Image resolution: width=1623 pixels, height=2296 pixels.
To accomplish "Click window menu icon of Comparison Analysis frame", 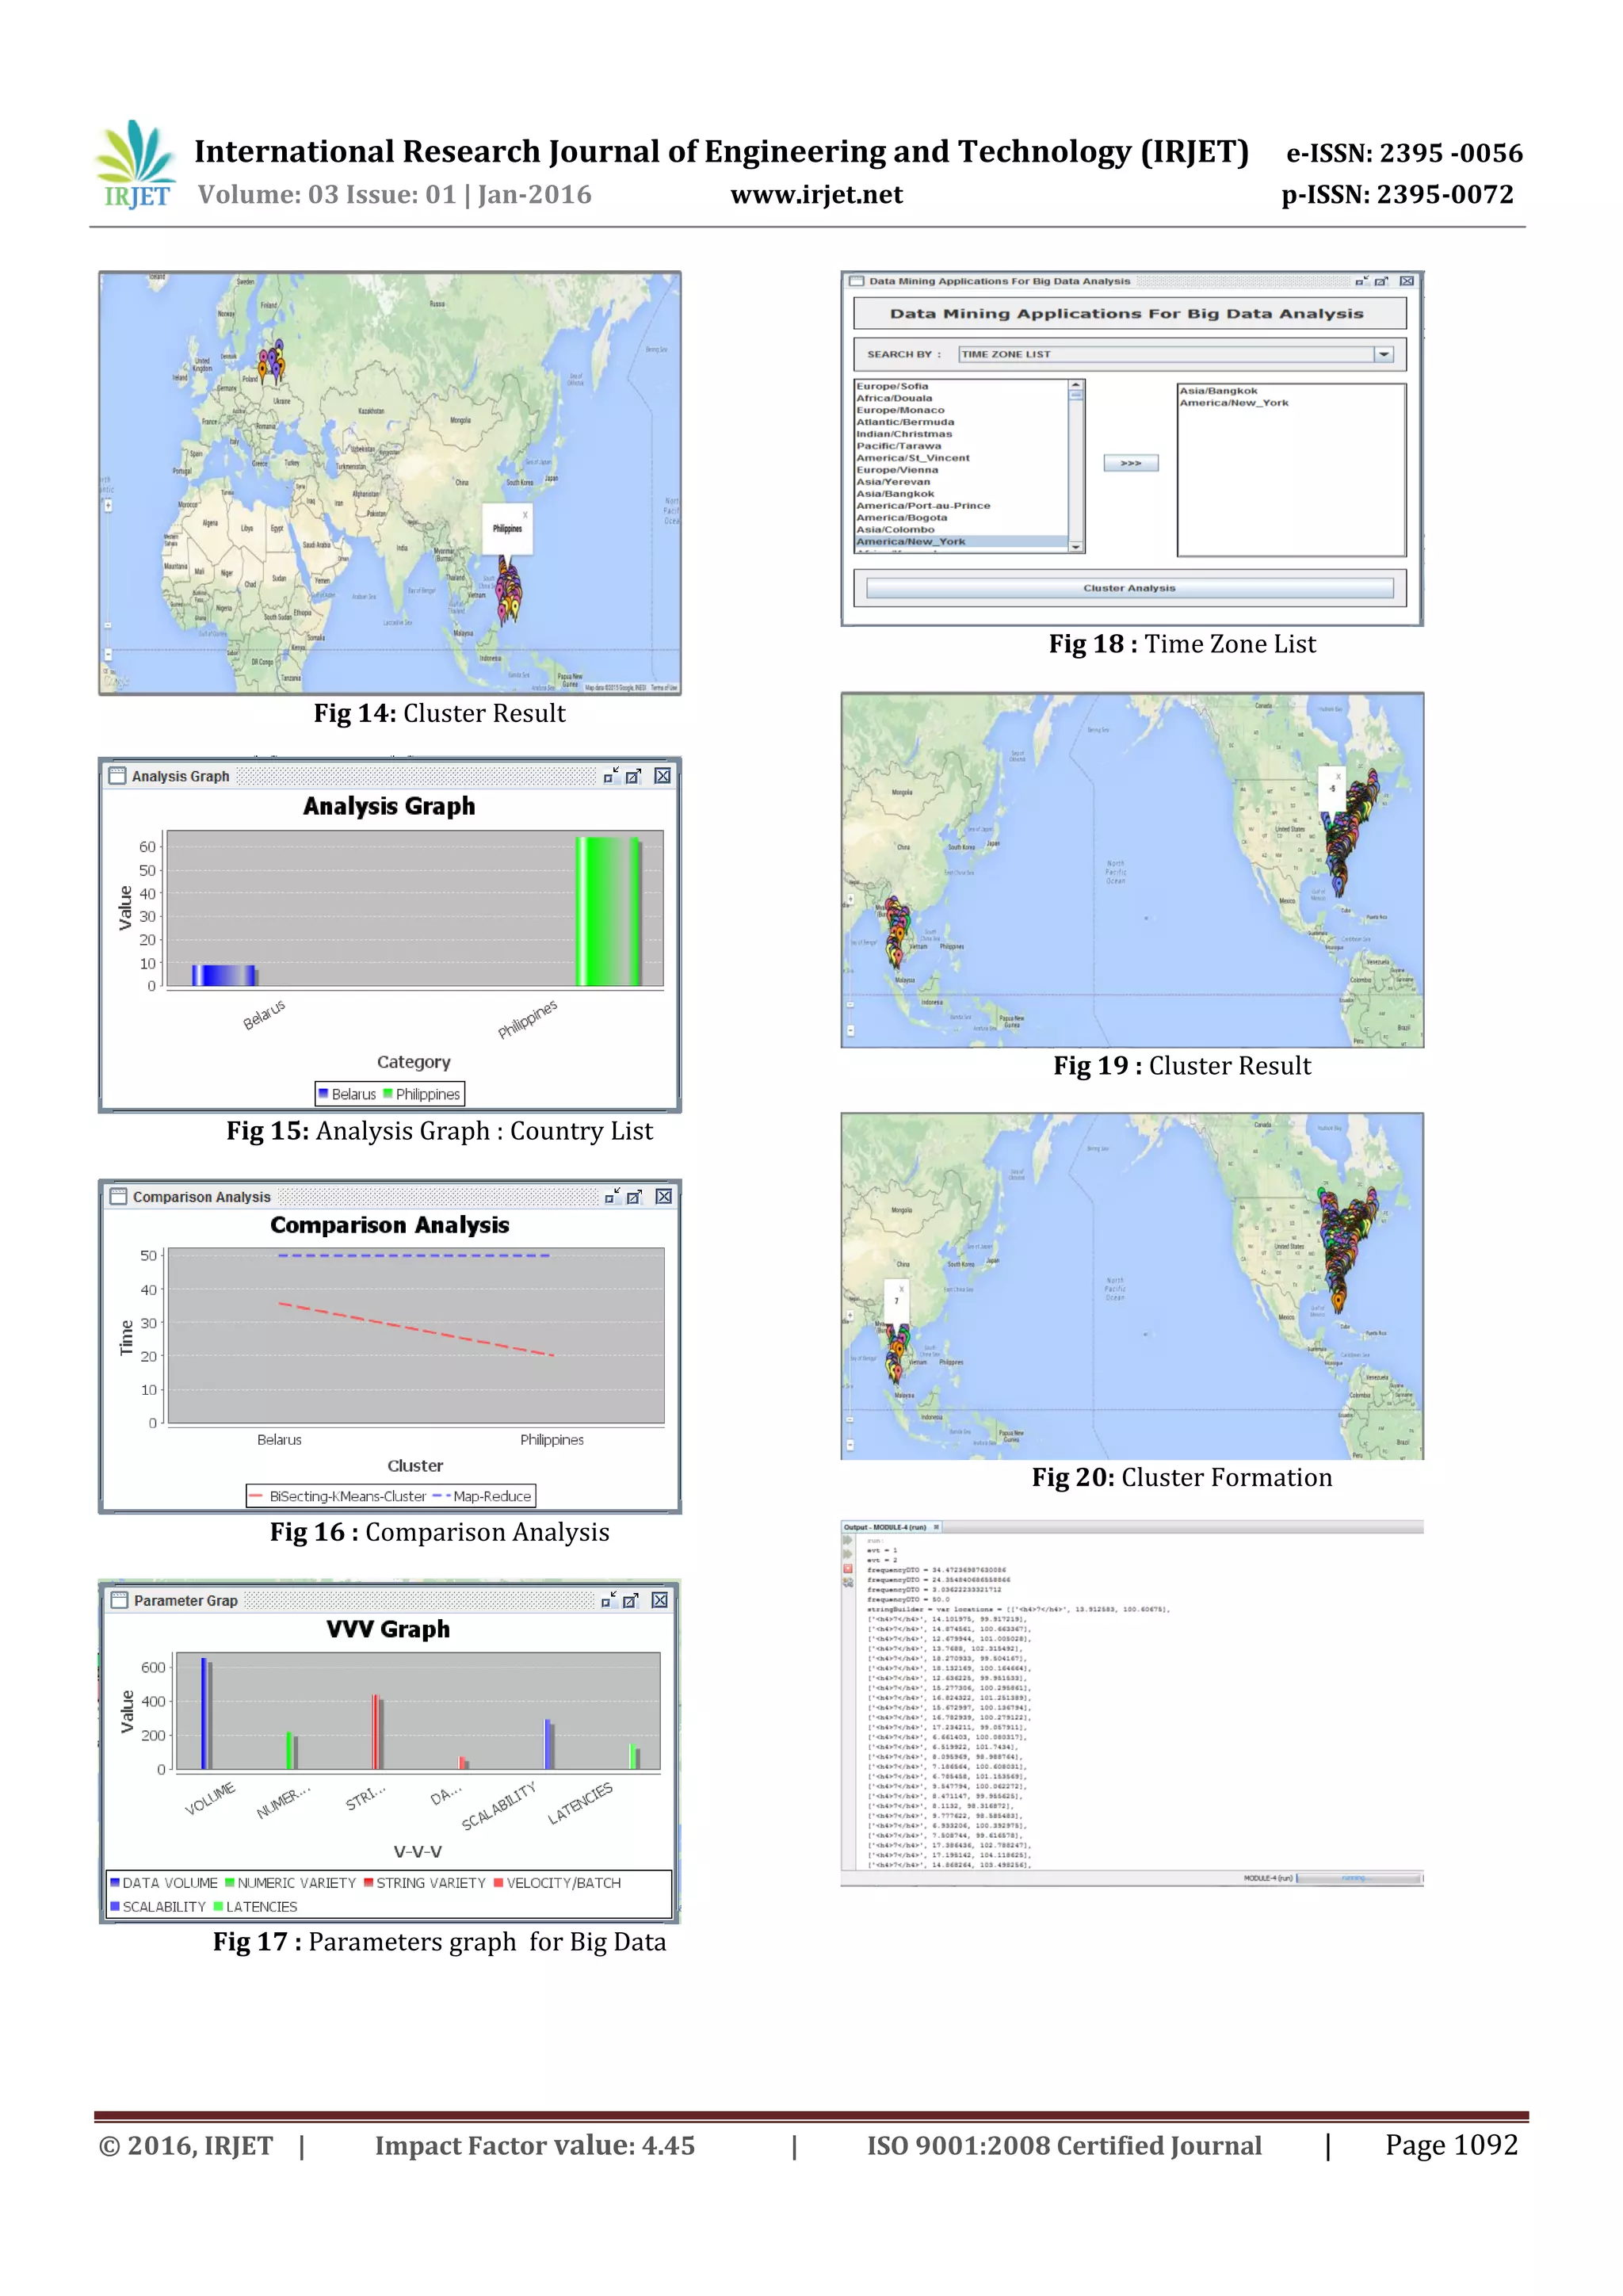I will (x=118, y=1197).
